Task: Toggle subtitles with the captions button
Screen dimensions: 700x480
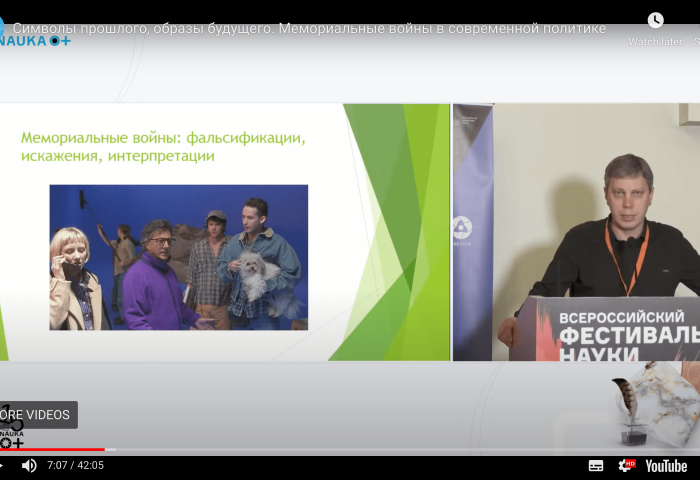Action: (x=596, y=466)
